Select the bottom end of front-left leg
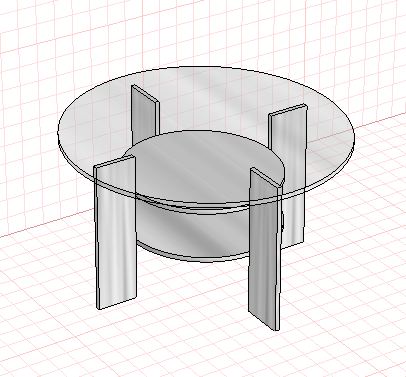This screenshot has width=406, height=377. pos(117,303)
